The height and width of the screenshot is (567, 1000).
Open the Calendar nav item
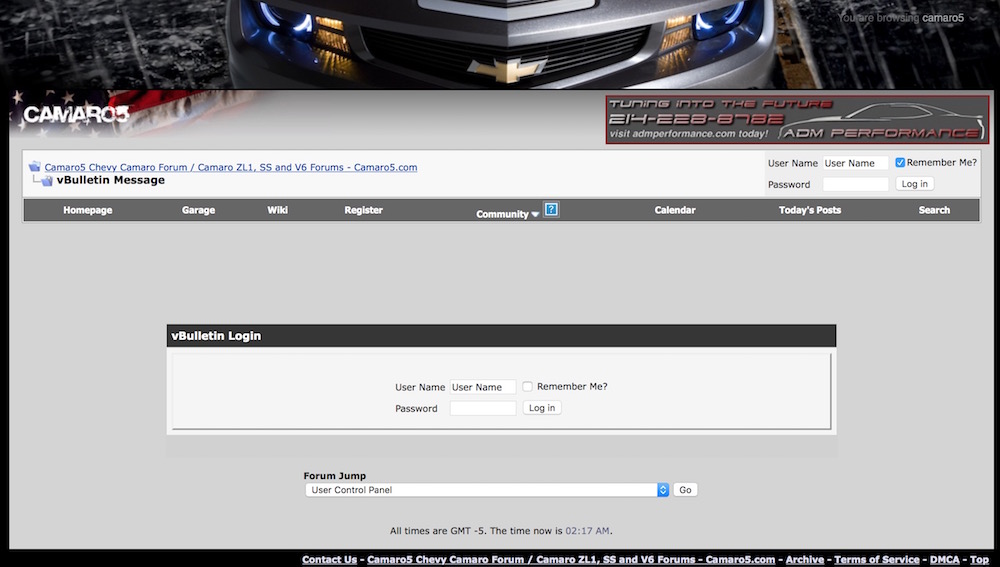click(675, 210)
